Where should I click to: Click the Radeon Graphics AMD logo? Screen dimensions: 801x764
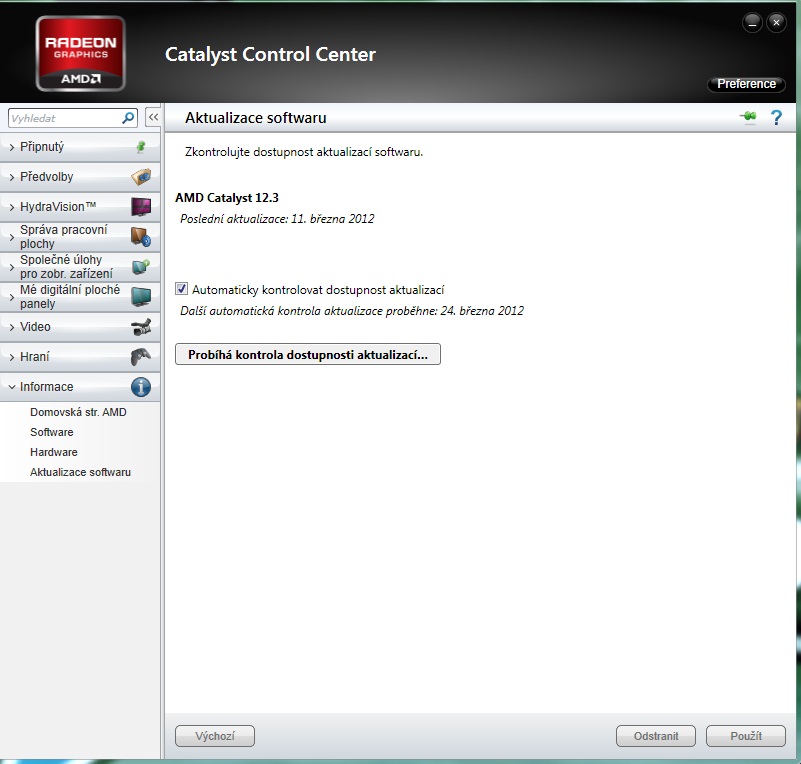[81, 54]
